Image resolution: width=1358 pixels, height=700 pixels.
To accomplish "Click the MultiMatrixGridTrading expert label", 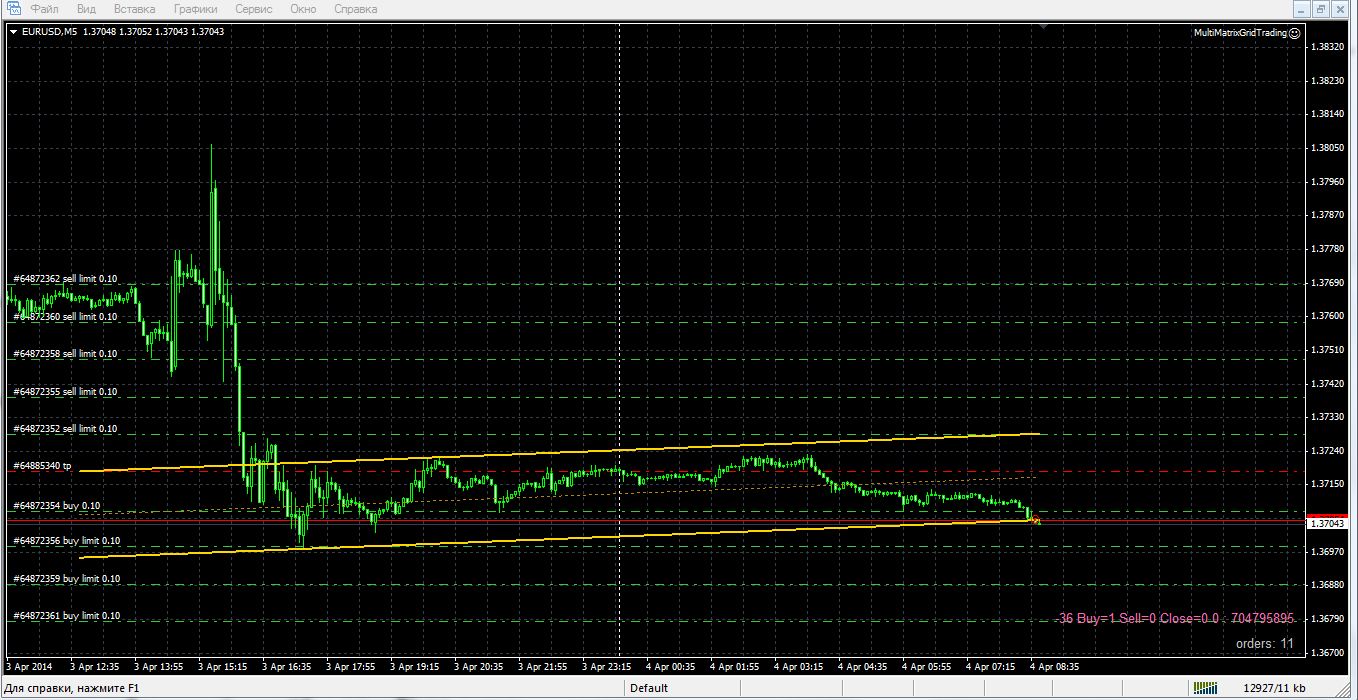I will [x=1240, y=33].
